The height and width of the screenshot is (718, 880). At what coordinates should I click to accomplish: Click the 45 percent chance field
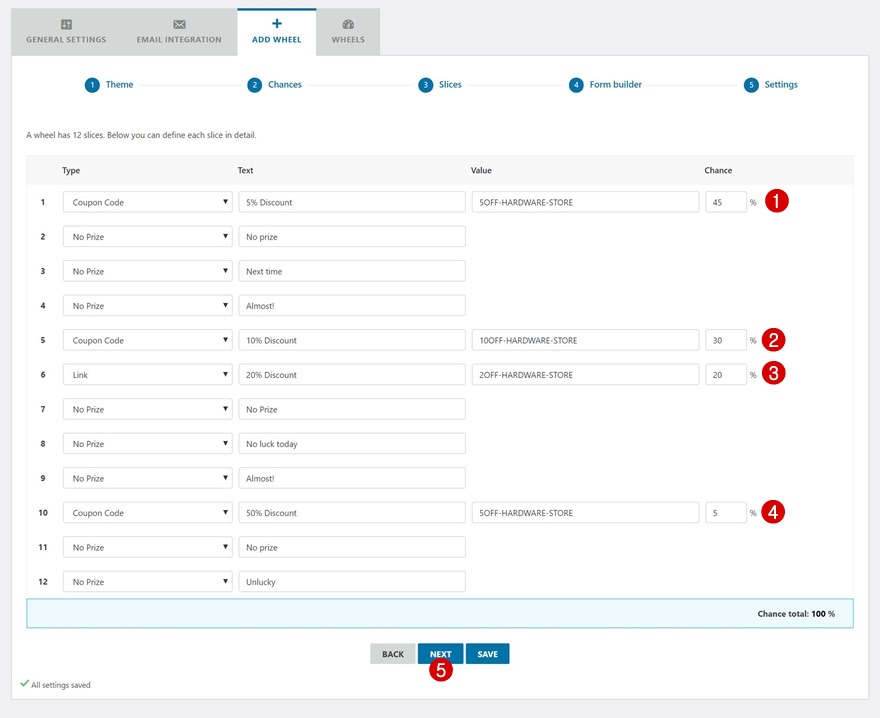725,203
